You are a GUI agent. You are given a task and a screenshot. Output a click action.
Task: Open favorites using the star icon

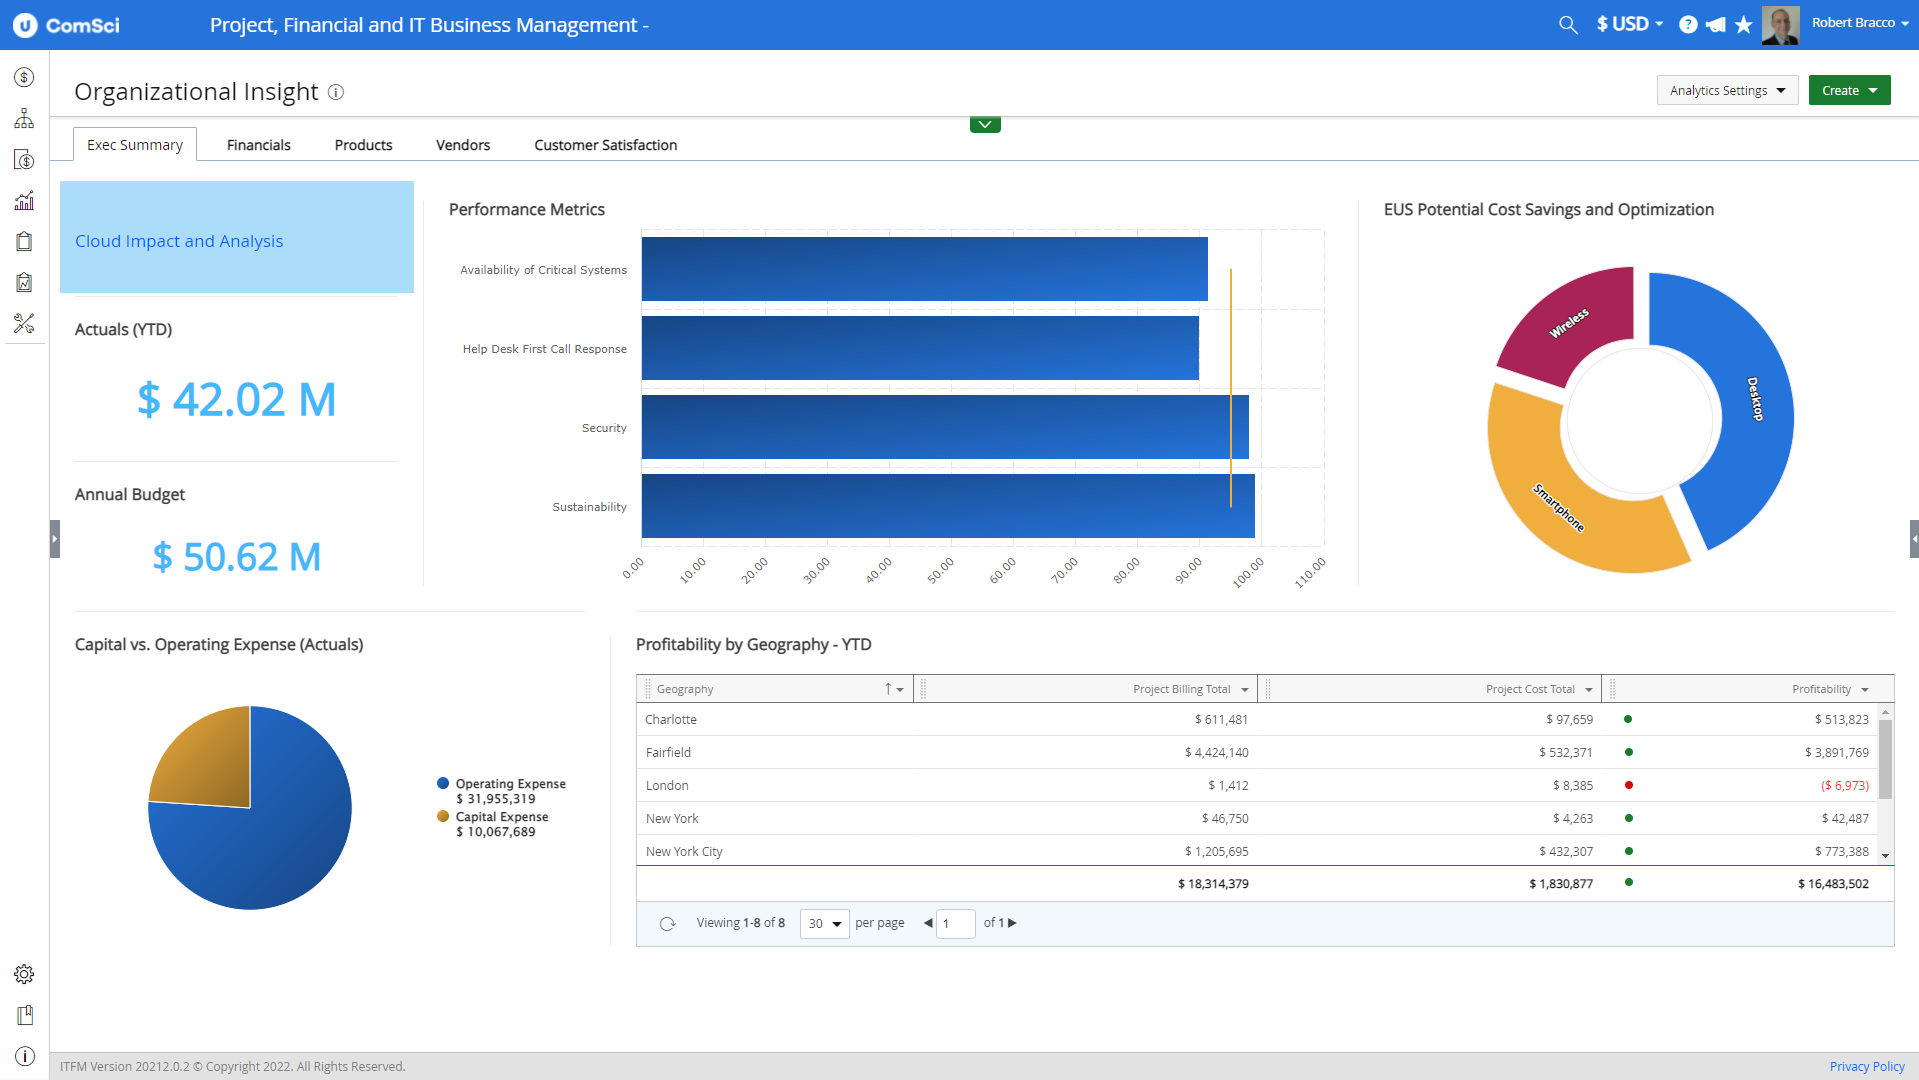coord(1744,25)
